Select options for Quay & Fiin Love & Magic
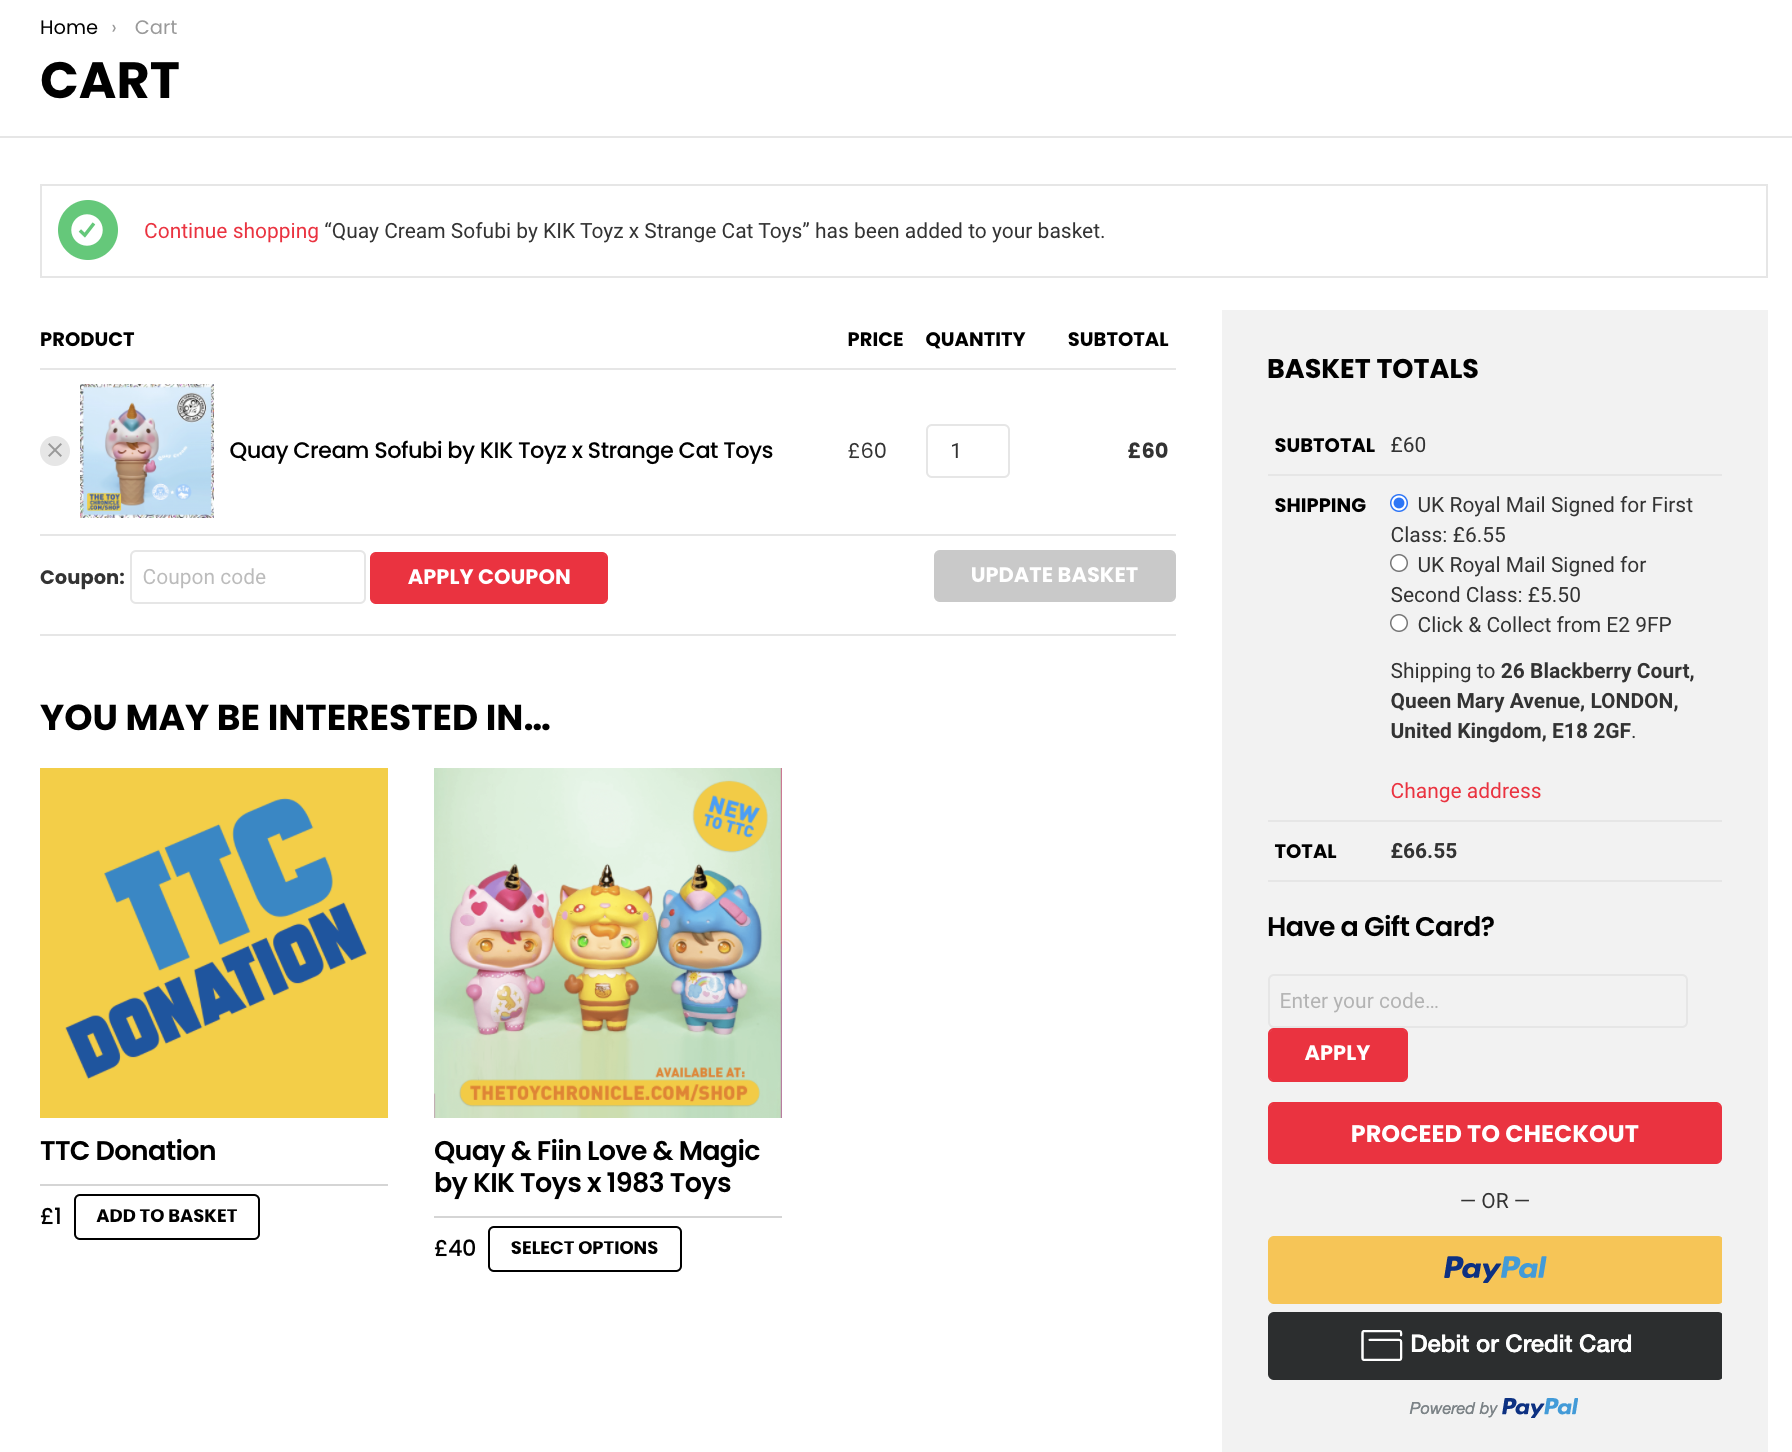Image resolution: width=1792 pixels, height=1452 pixels. coord(584,1248)
